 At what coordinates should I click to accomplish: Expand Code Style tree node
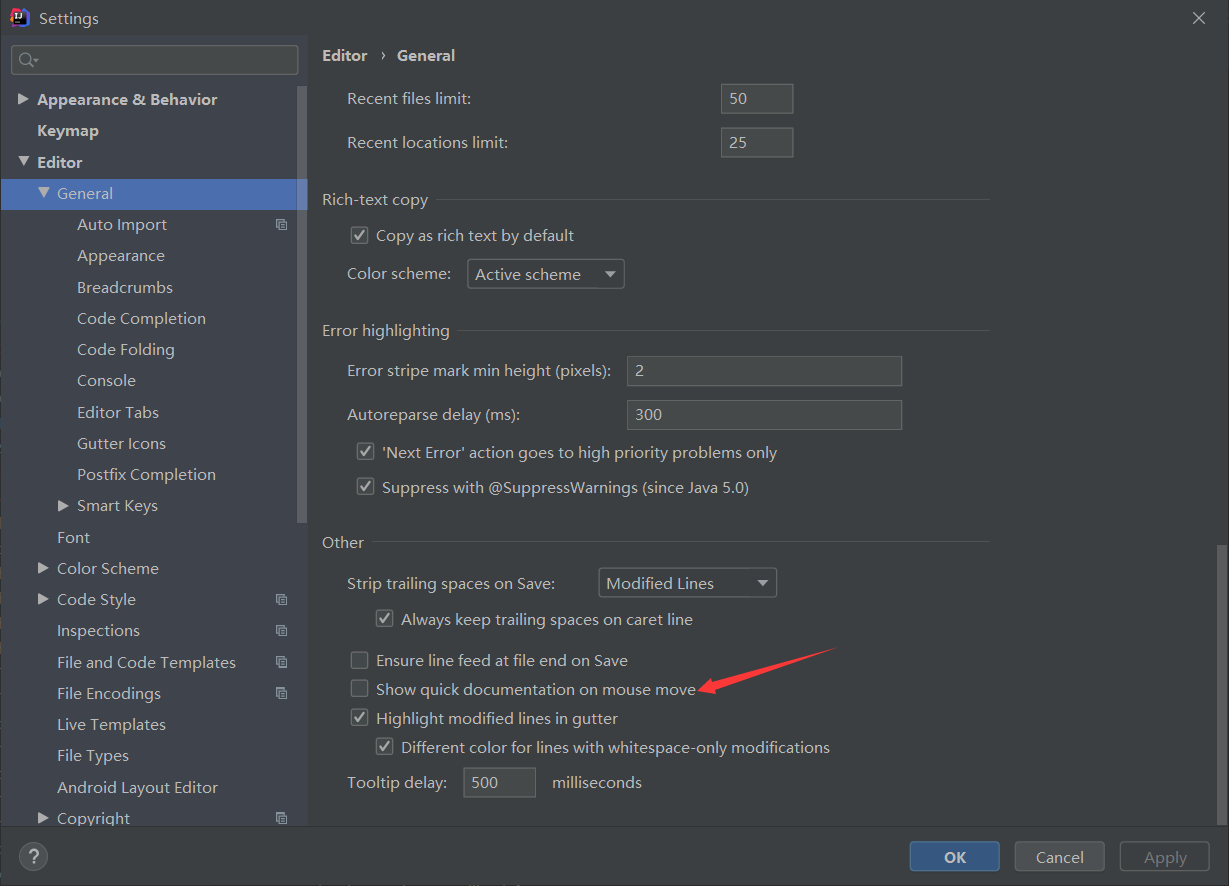coord(43,599)
